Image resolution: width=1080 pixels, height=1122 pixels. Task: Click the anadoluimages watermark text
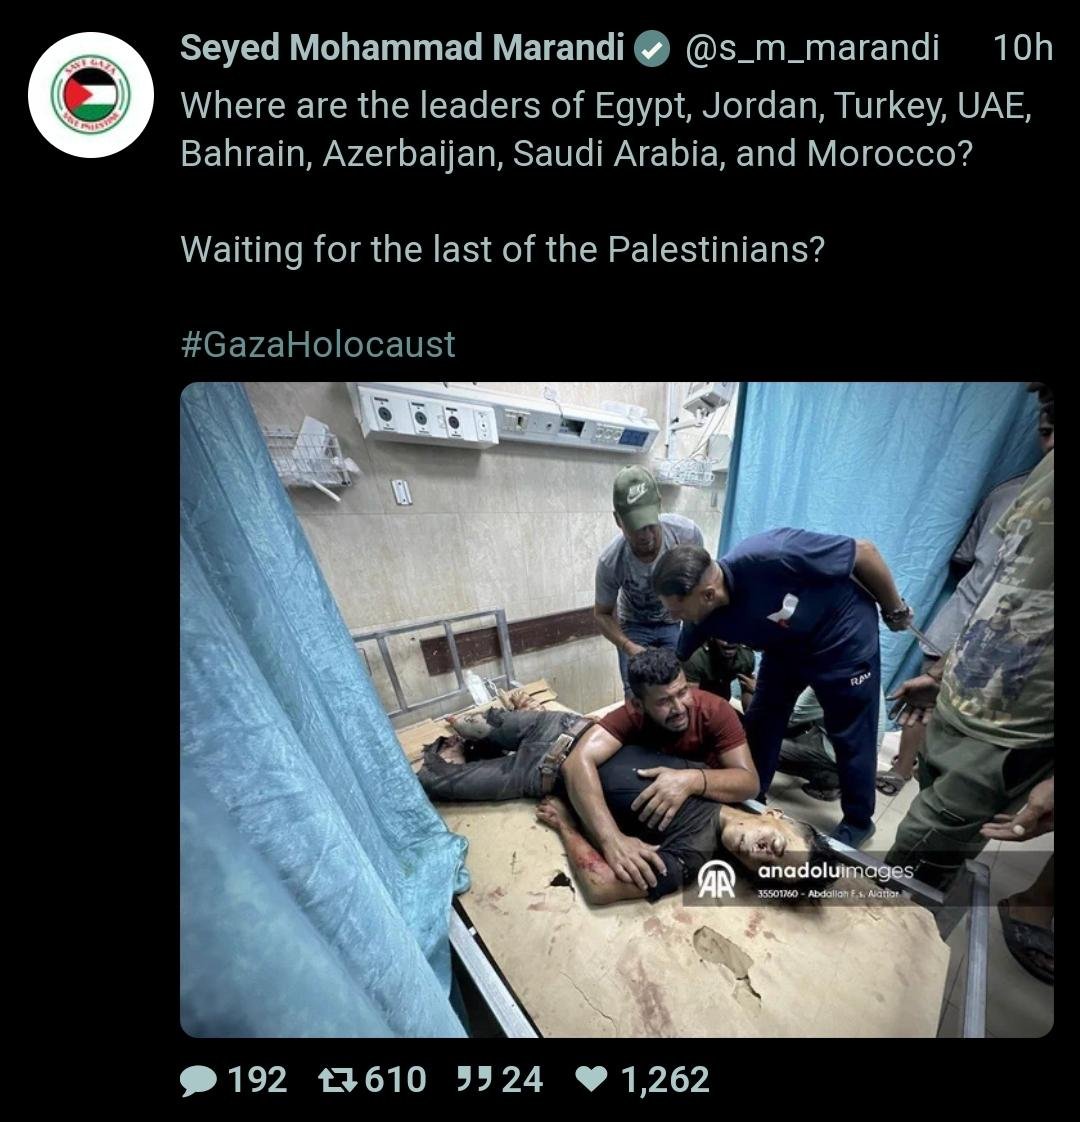(835, 871)
